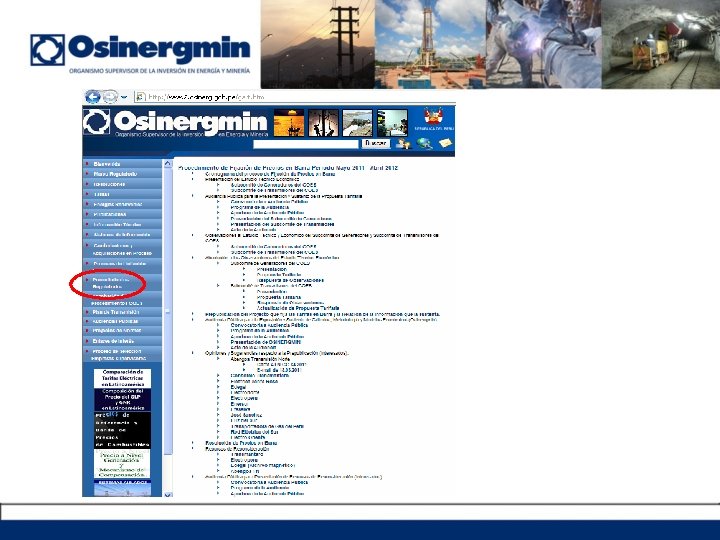Open the black Banda de Precios de Combustibles banner
The height and width of the screenshot is (540, 720).
pos(123,430)
